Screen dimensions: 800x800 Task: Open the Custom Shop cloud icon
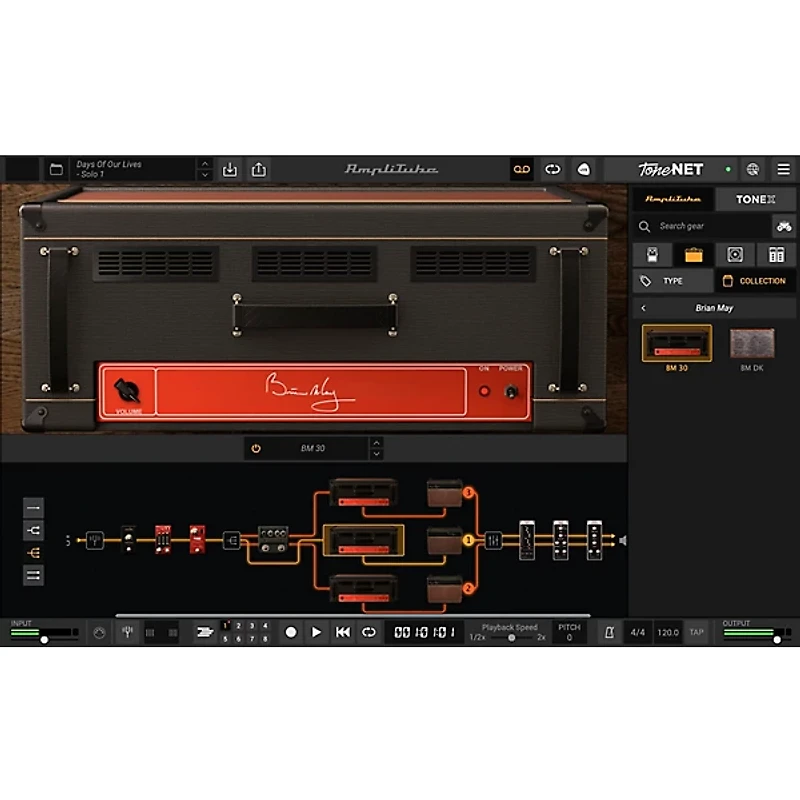[584, 169]
